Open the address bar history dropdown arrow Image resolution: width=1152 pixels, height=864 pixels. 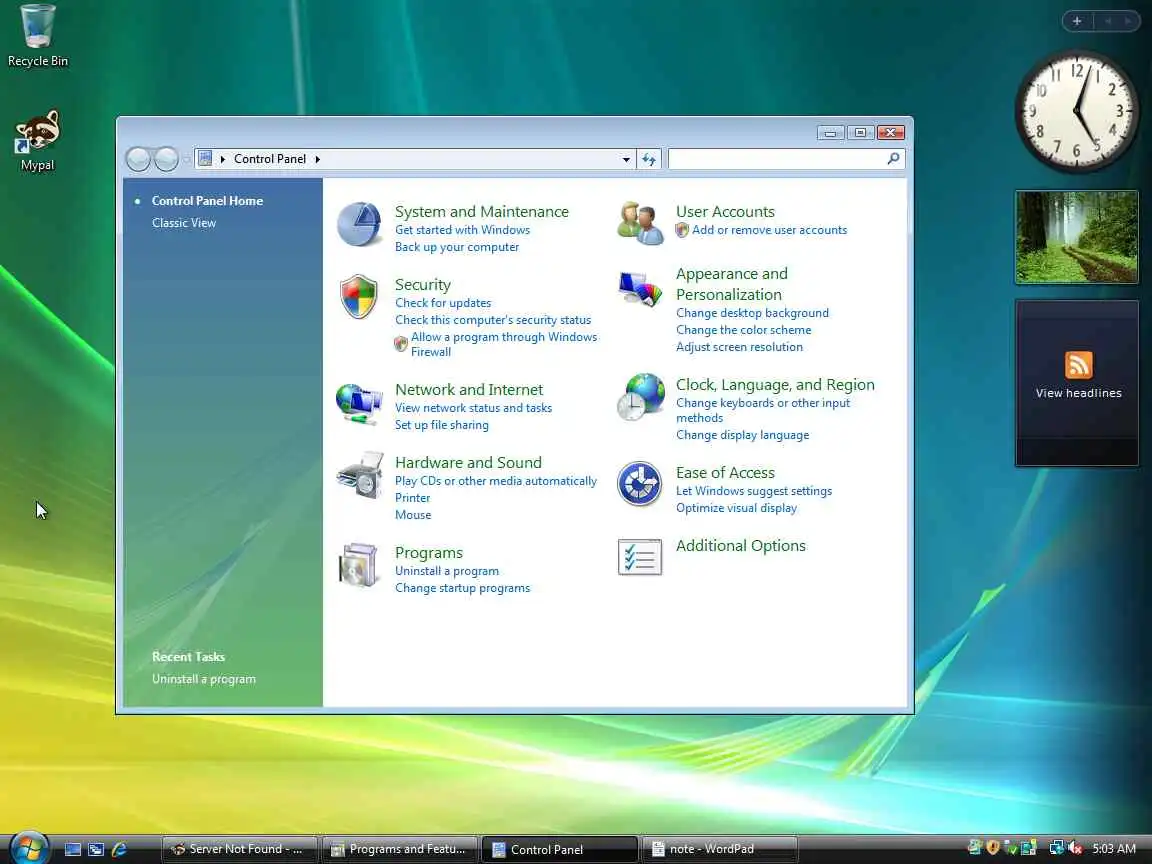click(626, 159)
